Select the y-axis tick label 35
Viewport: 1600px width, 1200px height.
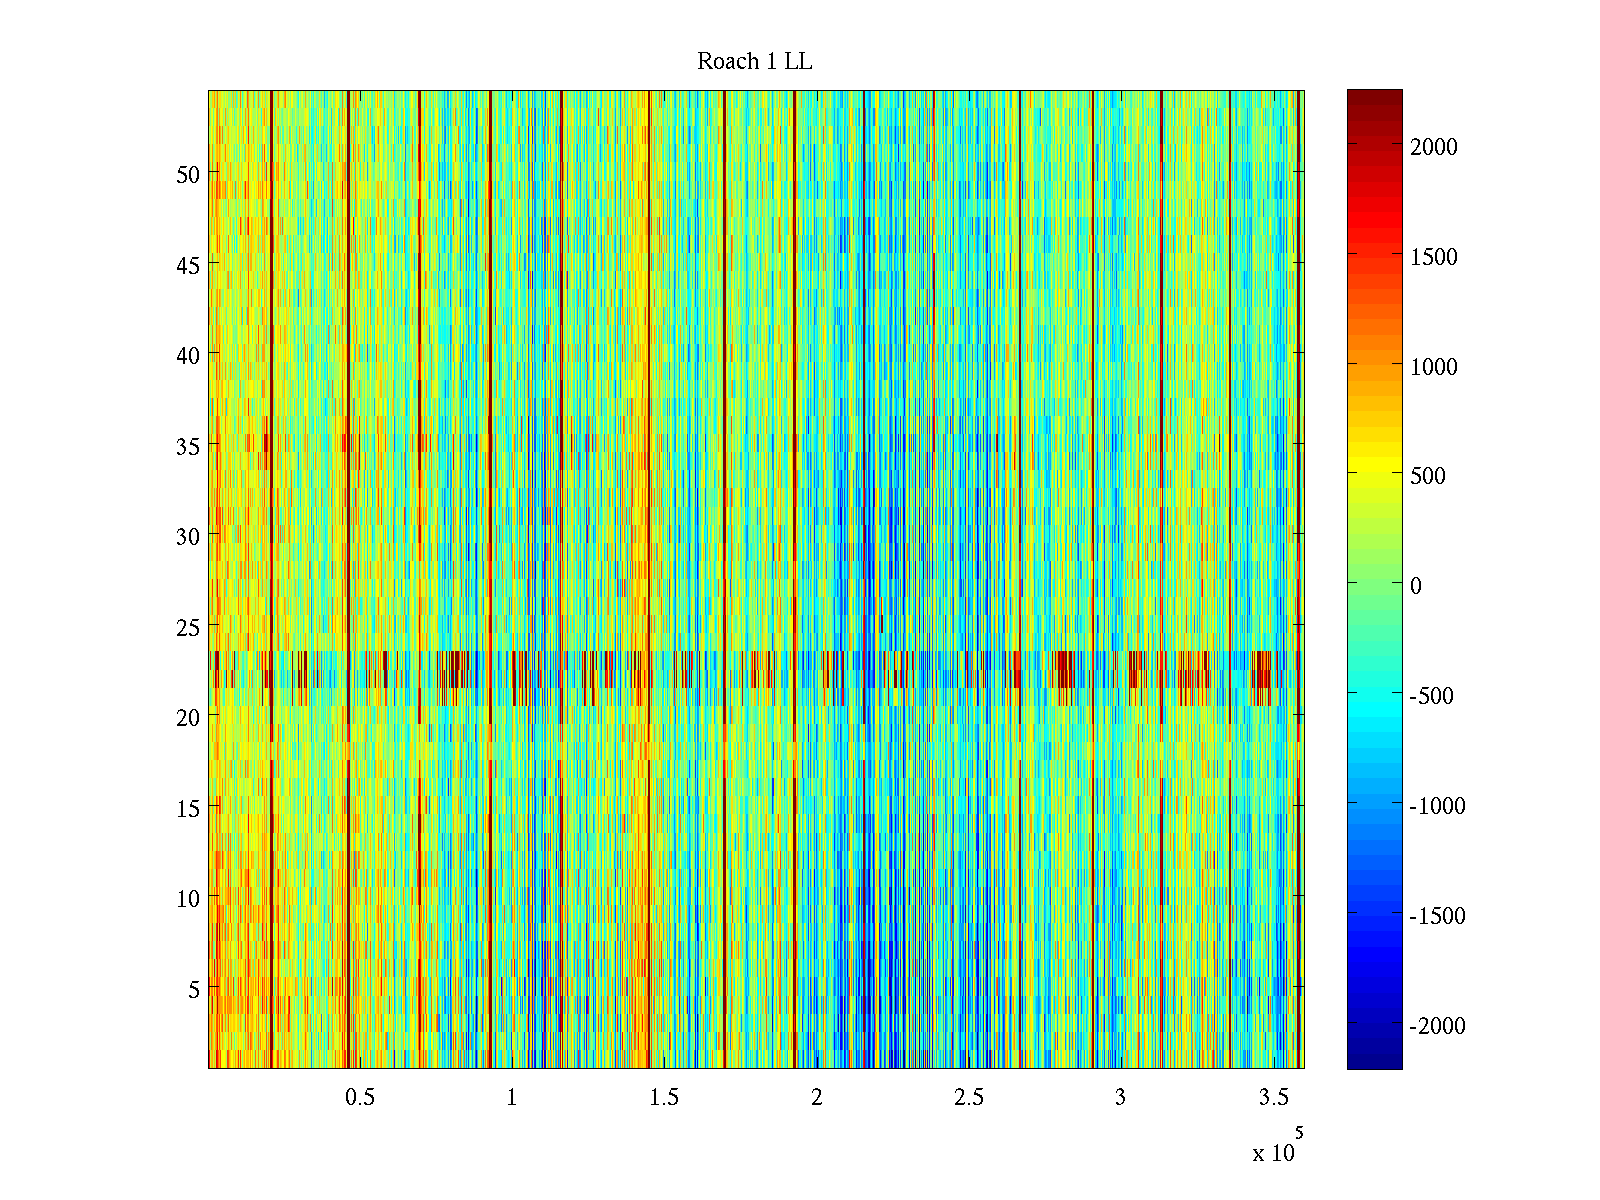188,446
